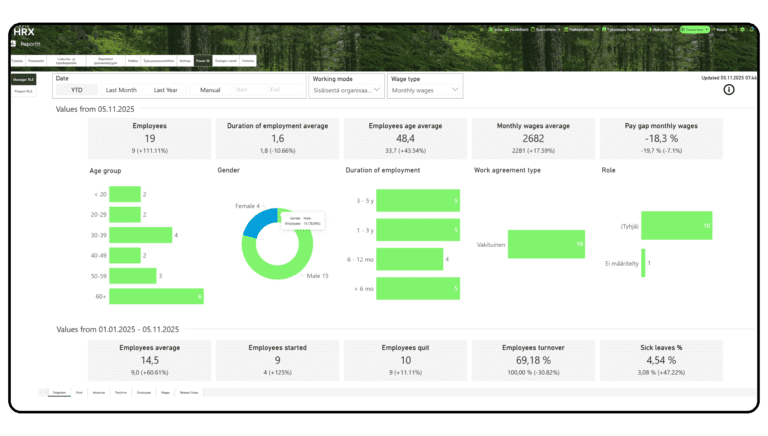The image size is (768, 436).
Task: Switch to the Absences tab at bottom
Action: [98, 392]
